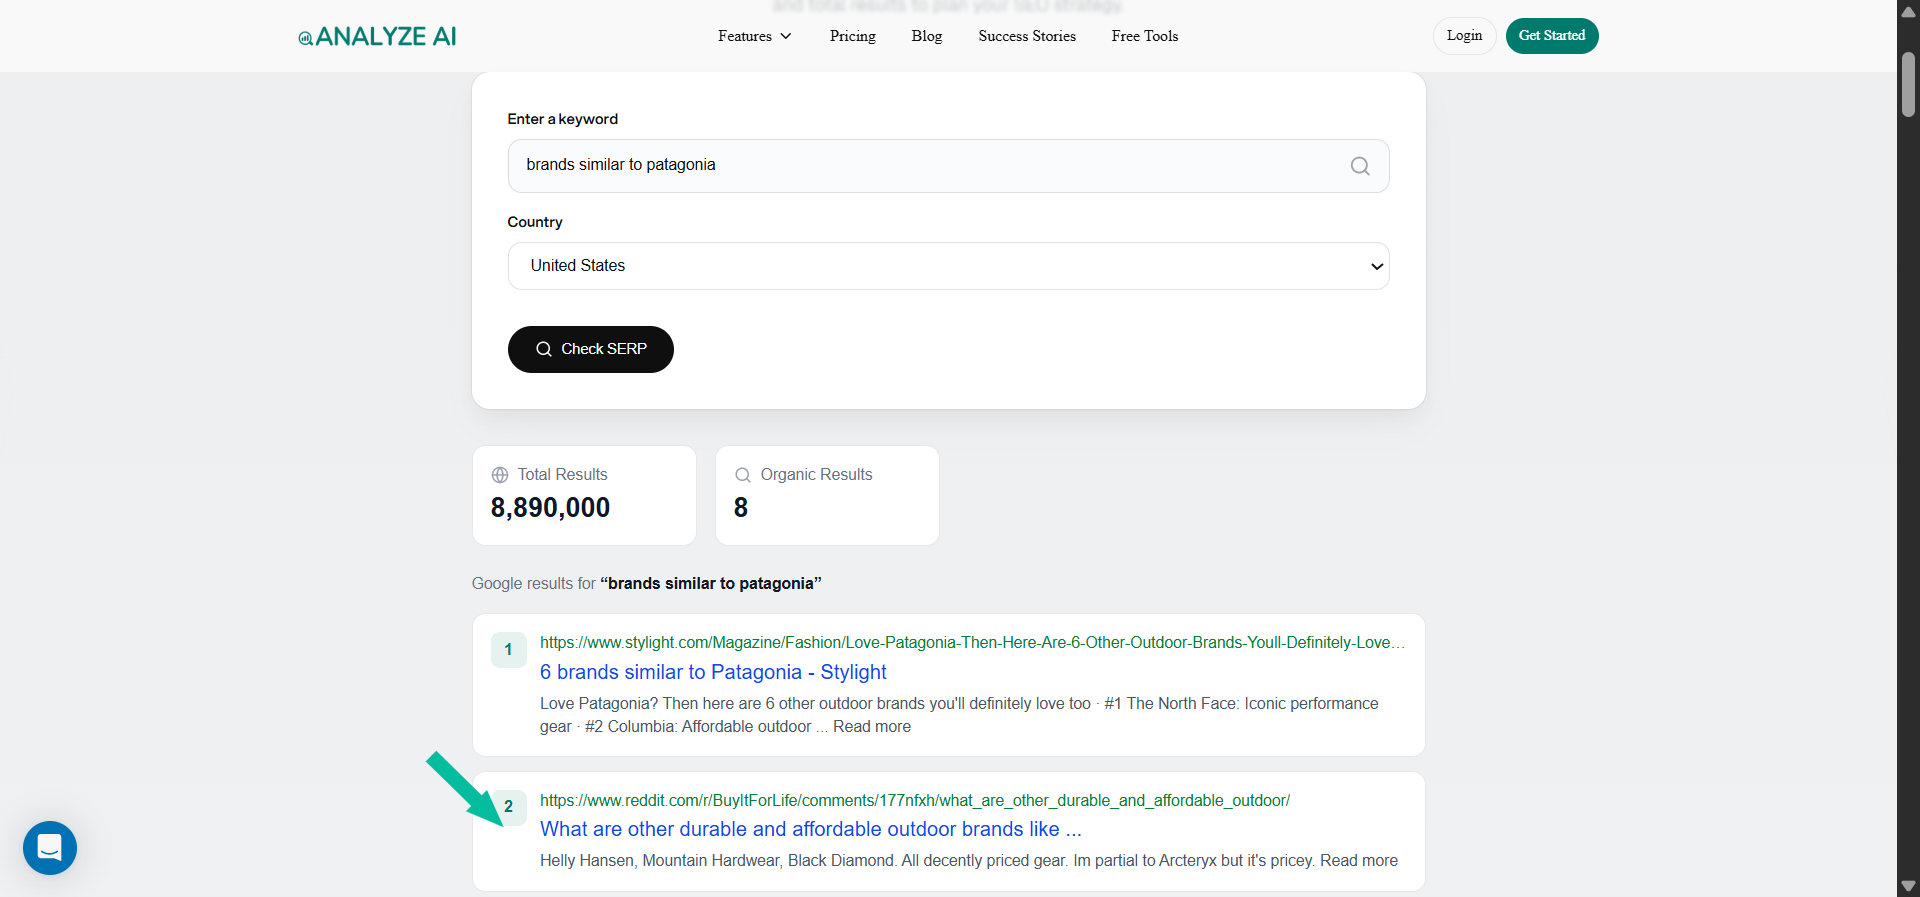
Task: Click the 8,890,000 total results value
Action: (550, 508)
